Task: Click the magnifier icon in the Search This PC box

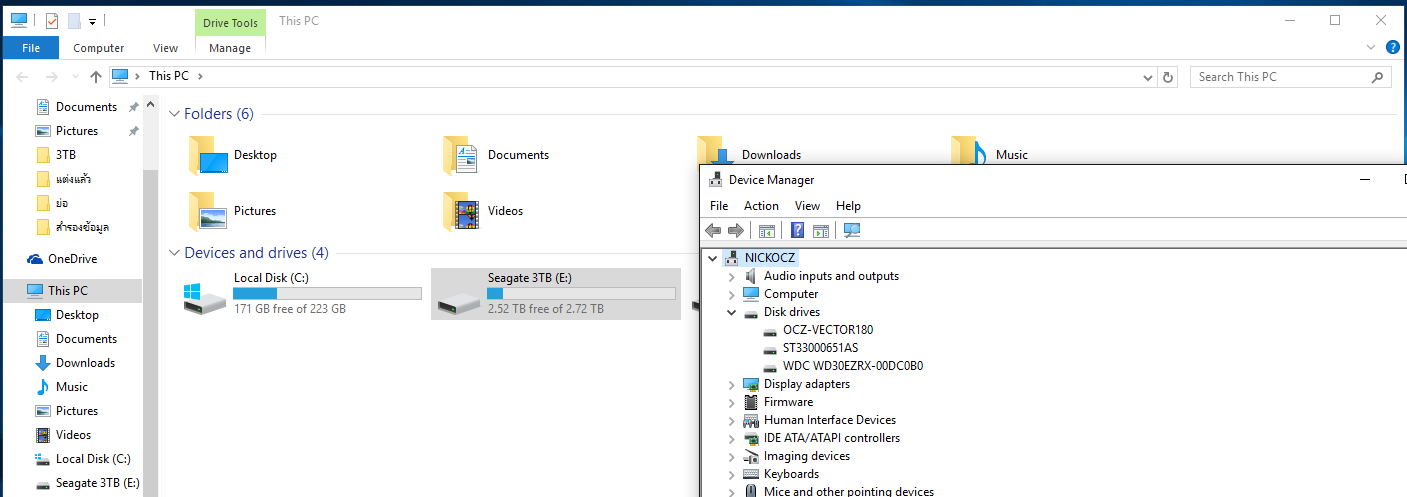Action: click(1378, 77)
